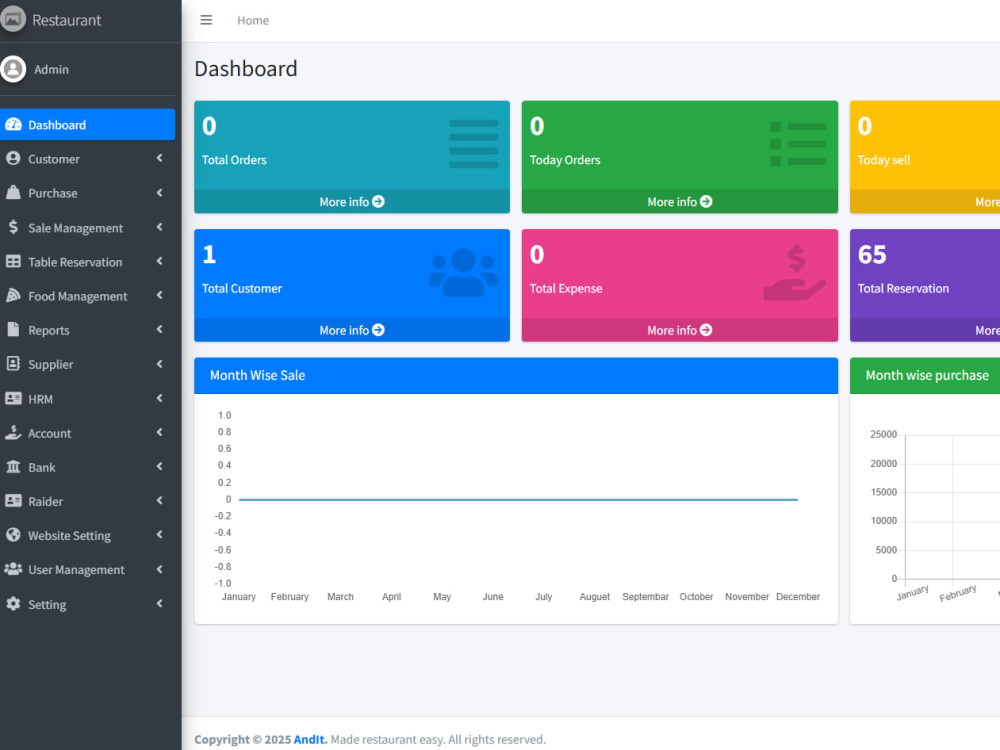Click More link on Total Reservation card
Screen dimensions: 1000x750
(x=987, y=330)
